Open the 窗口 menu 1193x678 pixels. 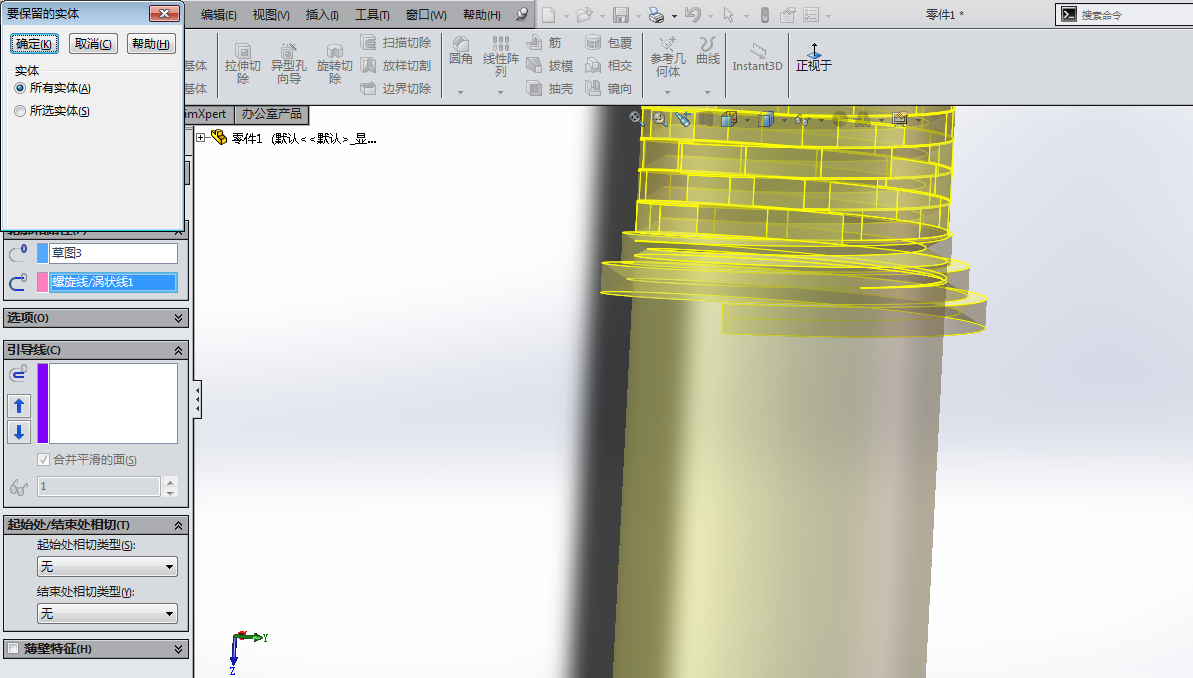coord(426,14)
